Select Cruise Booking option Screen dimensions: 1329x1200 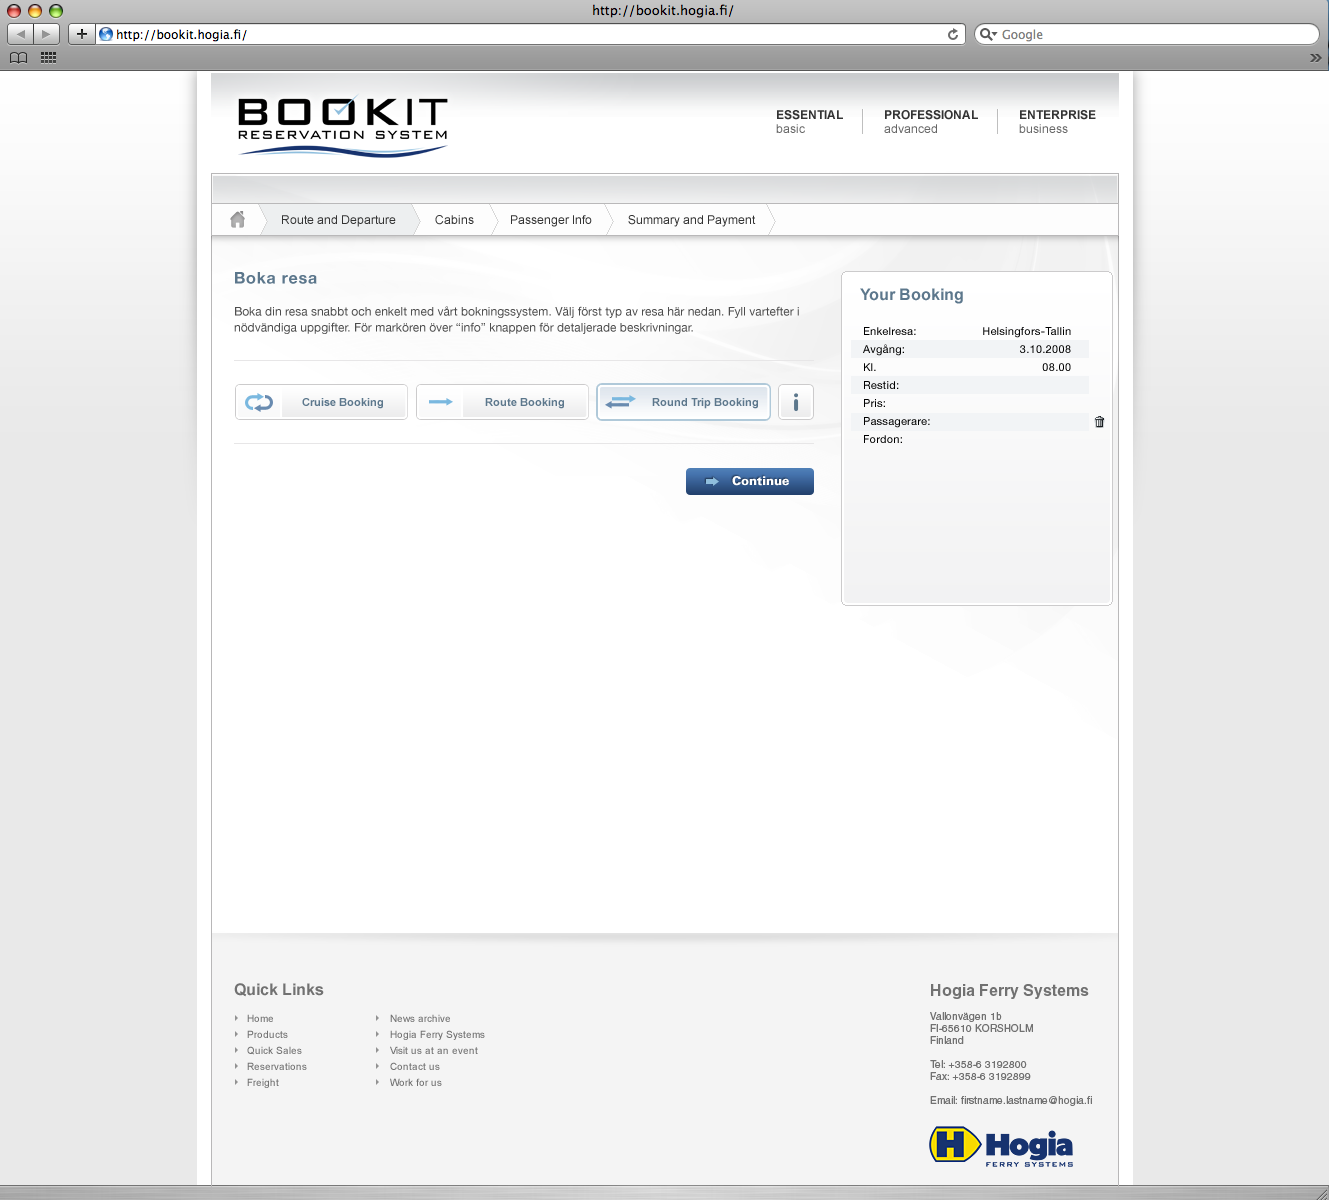click(321, 402)
